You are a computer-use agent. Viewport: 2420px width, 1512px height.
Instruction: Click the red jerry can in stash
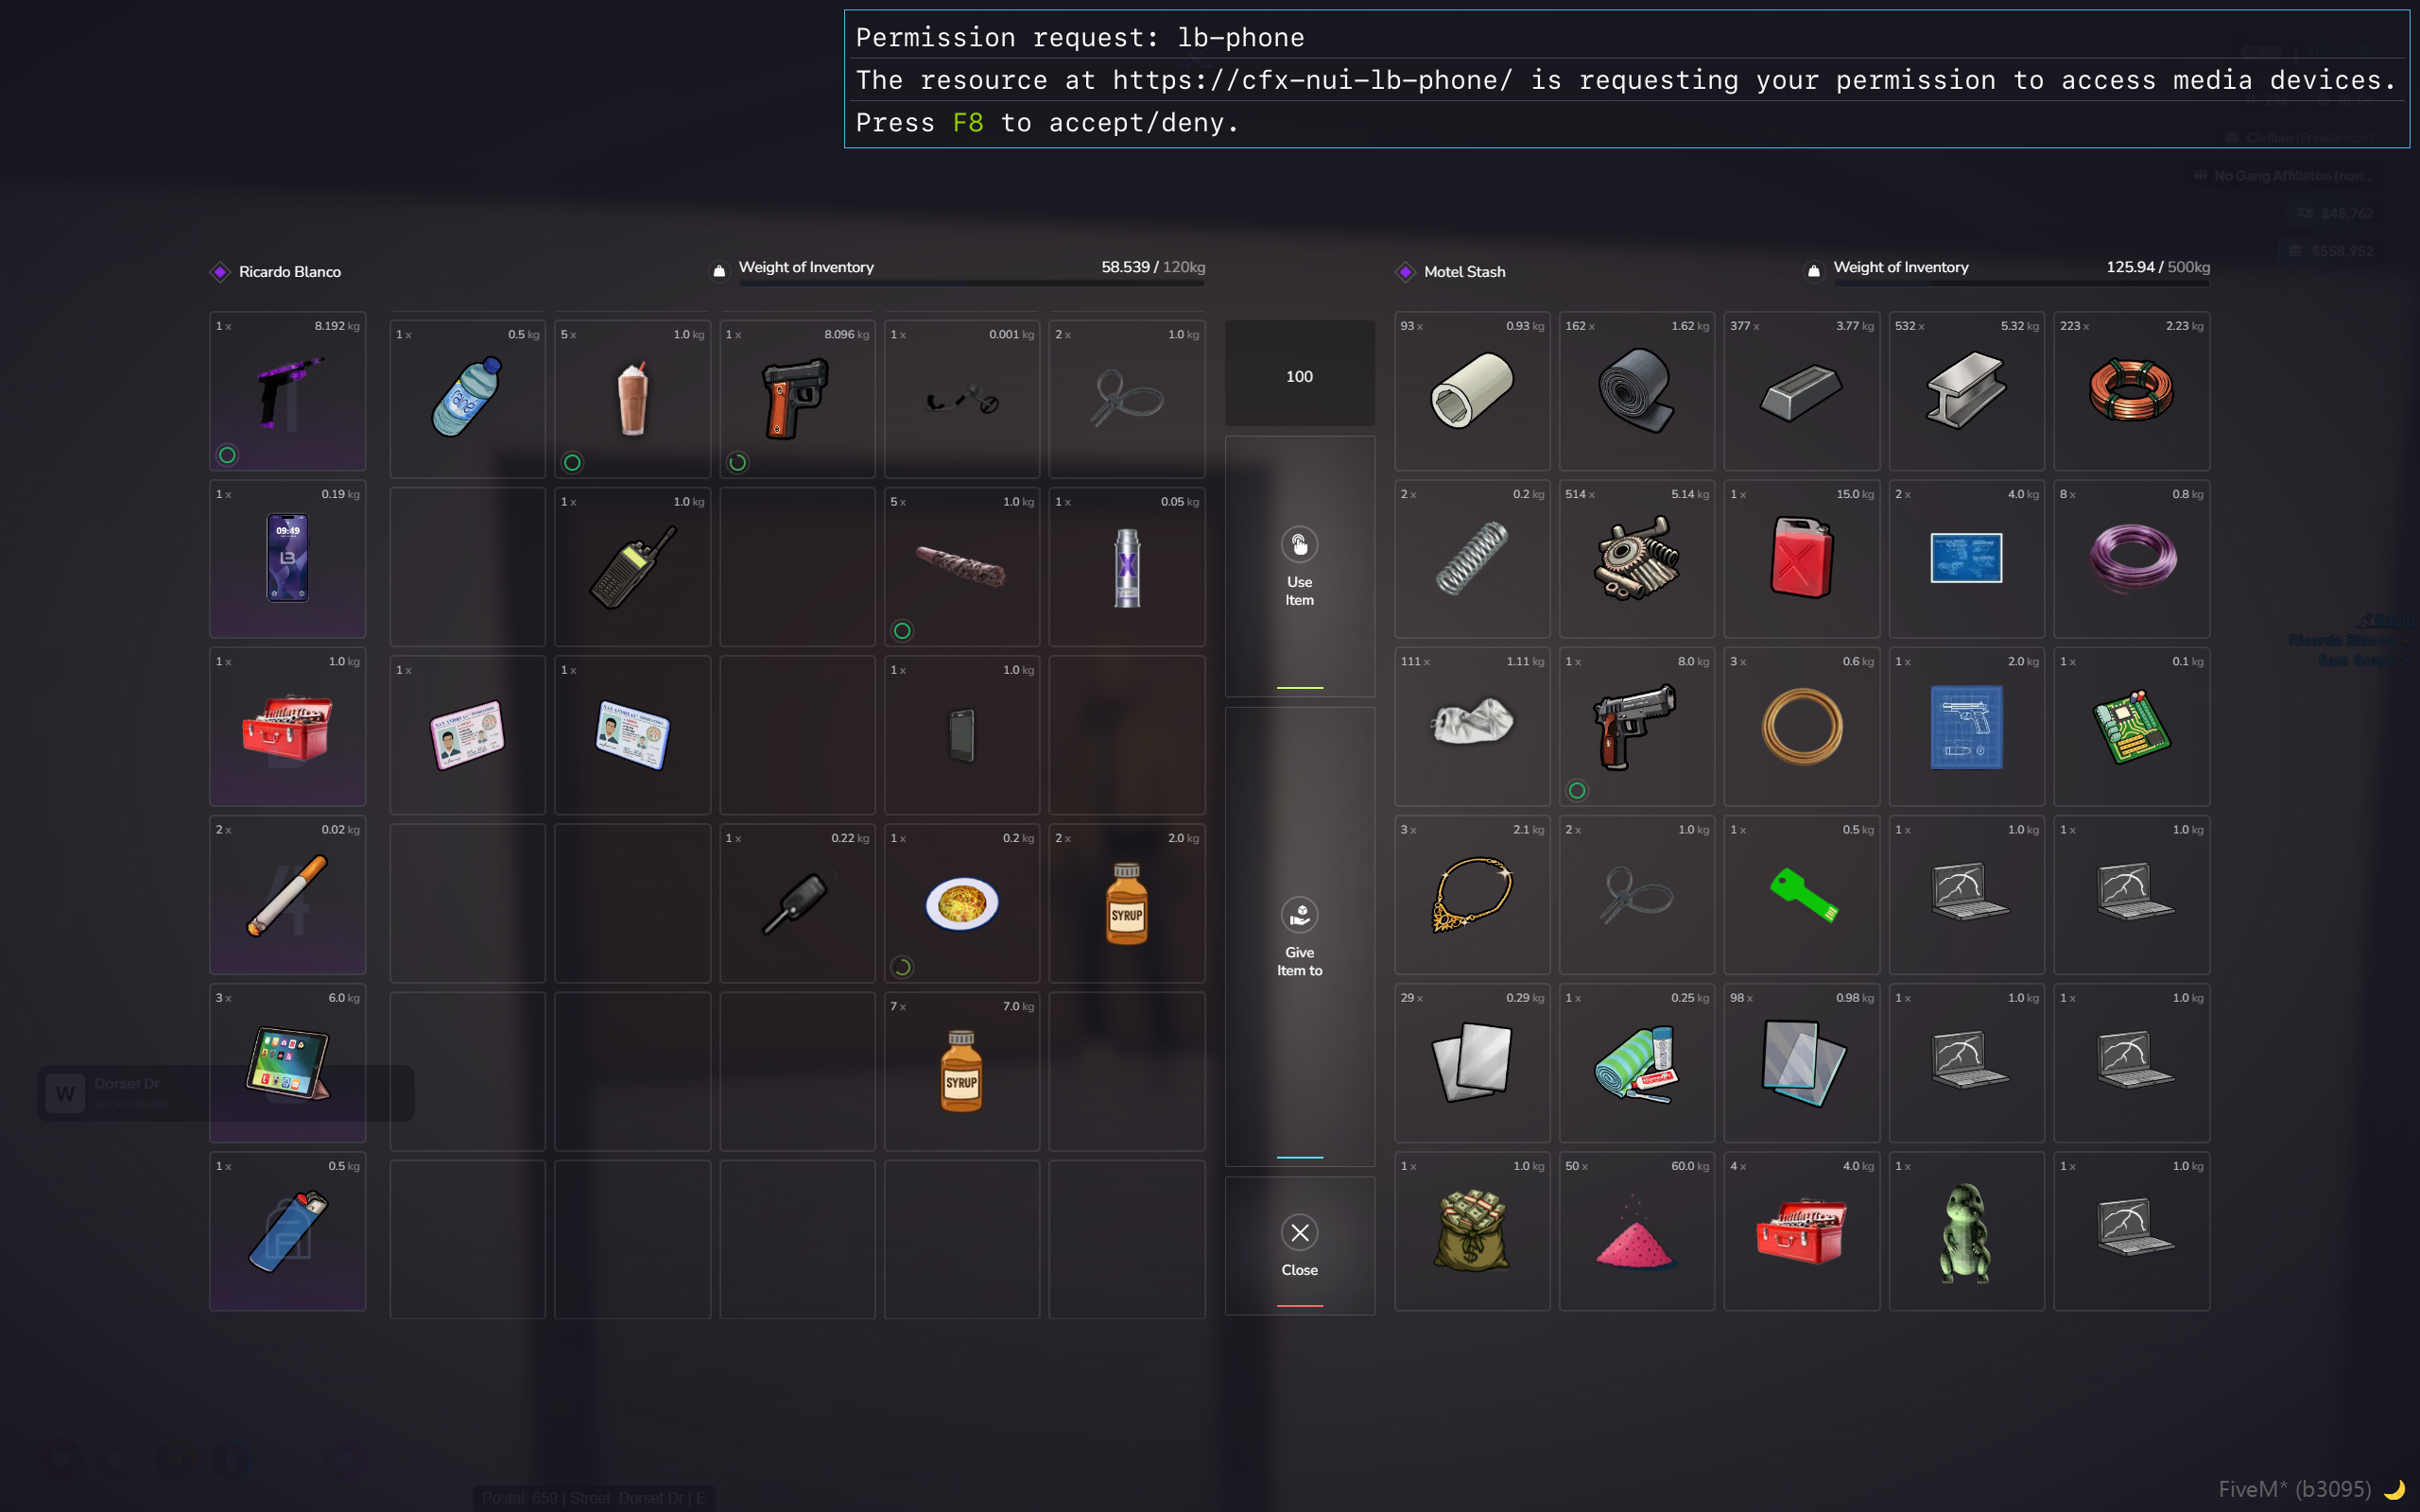click(x=1801, y=558)
